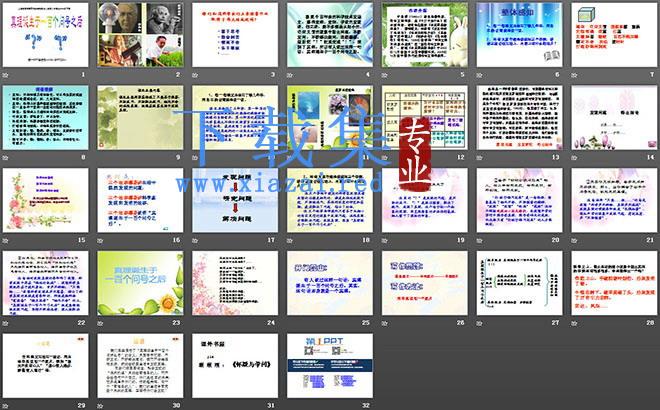The image size is (660, 410).
Task: Click the animation star under slide 18
Action: pos(290,240)
